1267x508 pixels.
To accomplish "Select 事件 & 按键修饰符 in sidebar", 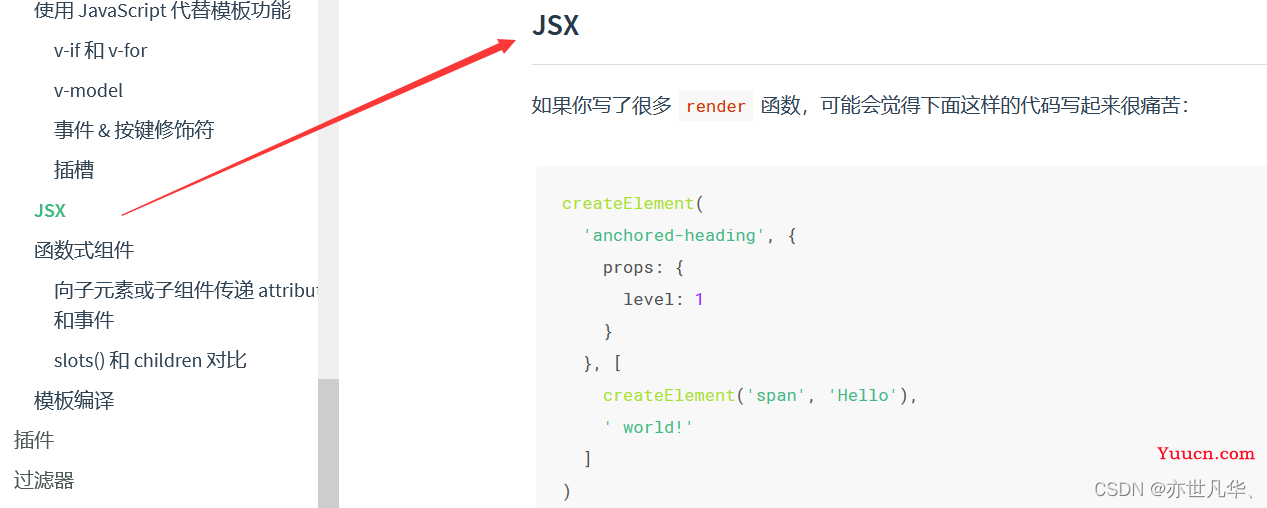I will (134, 130).
